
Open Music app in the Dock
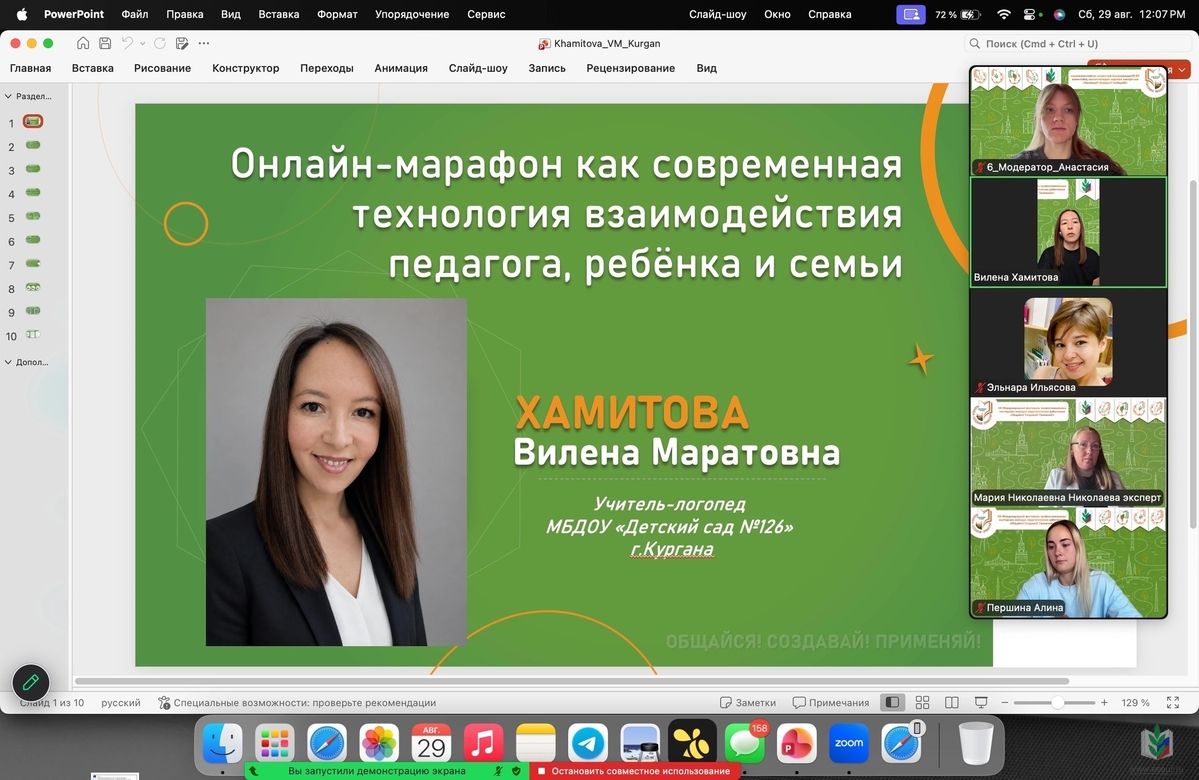(483, 743)
